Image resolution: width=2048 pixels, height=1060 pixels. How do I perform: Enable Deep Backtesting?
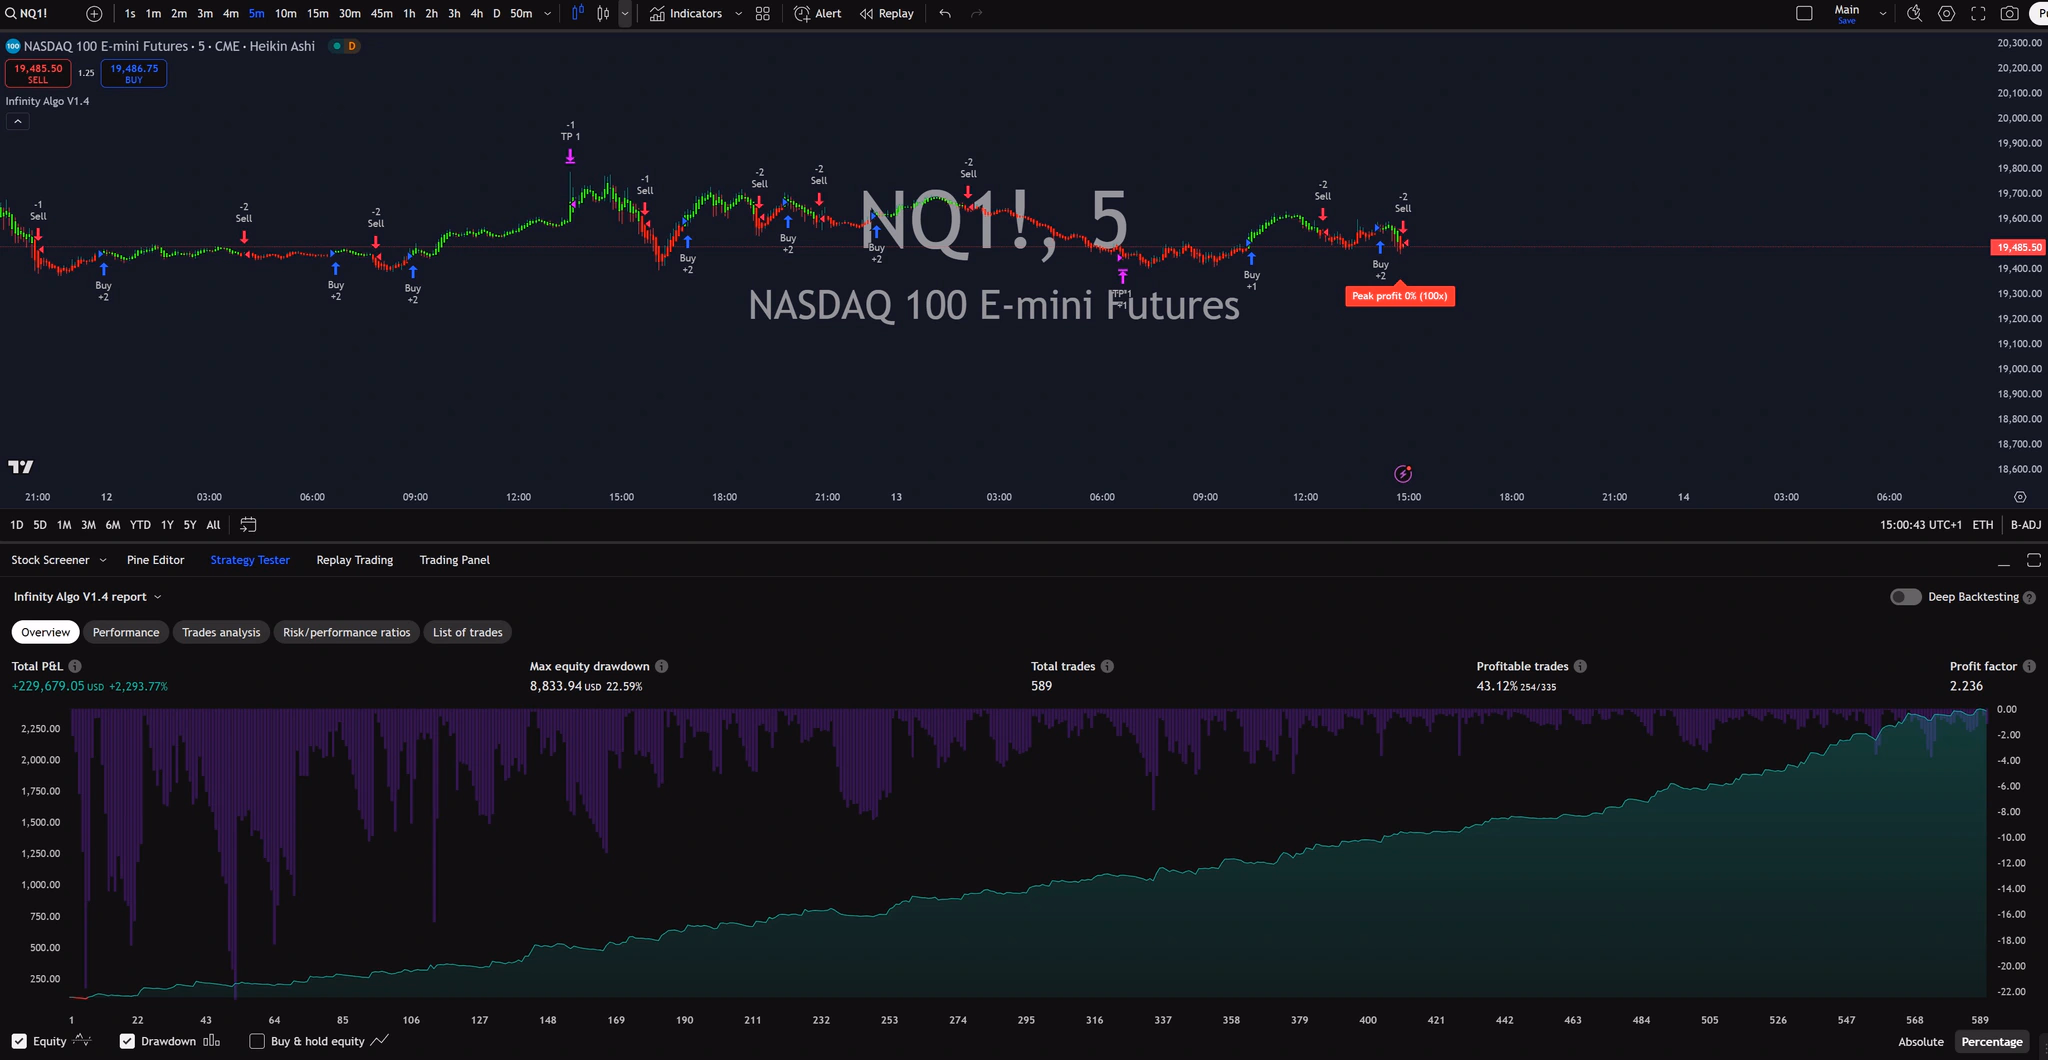tap(1905, 596)
